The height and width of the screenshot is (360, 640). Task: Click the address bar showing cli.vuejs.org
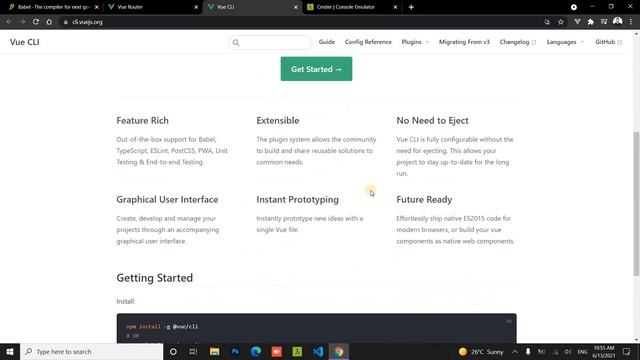click(x=302, y=22)
